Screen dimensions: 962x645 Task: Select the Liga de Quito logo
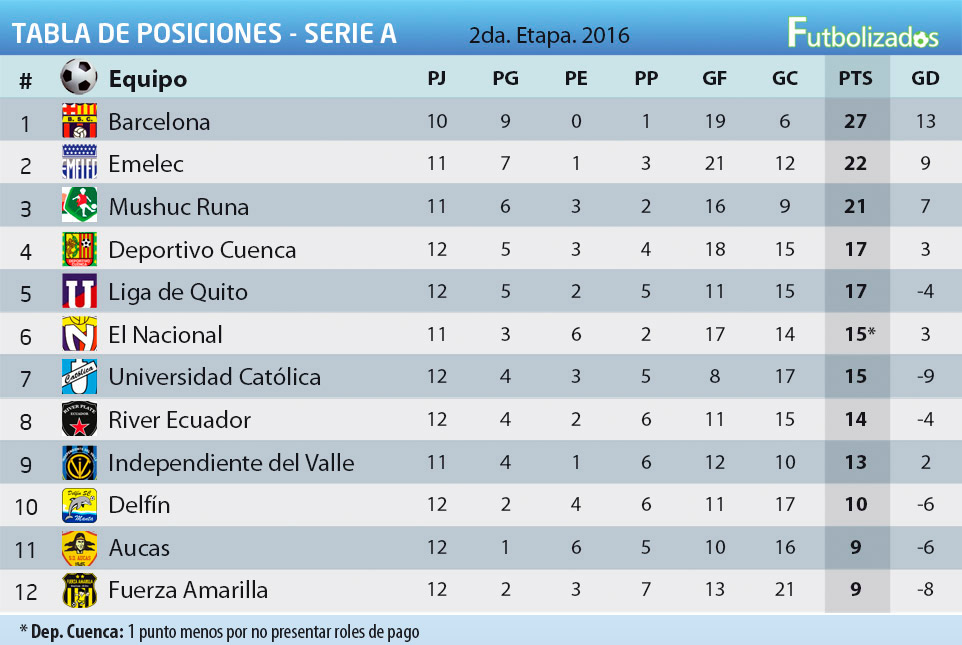[79, 292]
